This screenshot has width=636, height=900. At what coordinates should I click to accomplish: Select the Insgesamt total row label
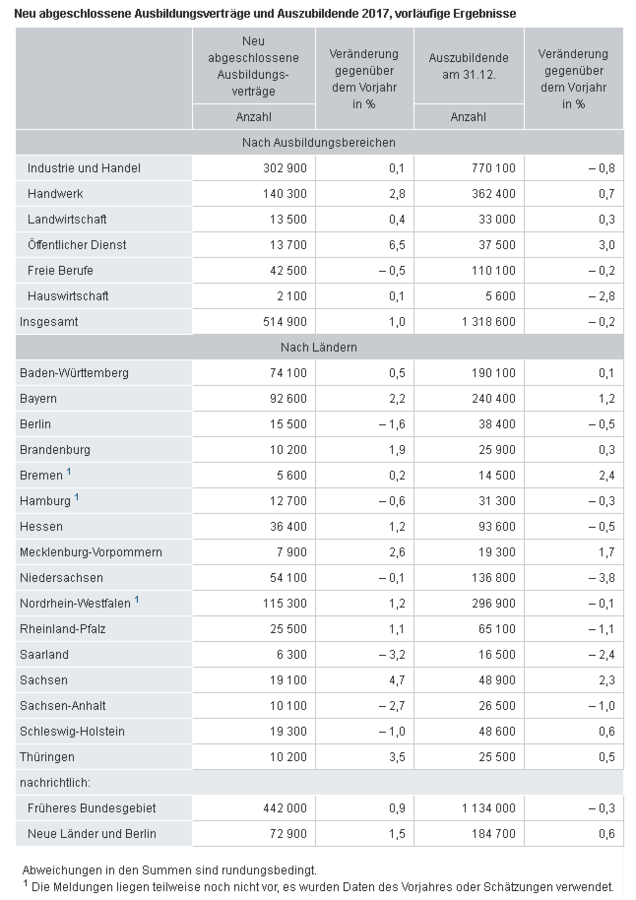coord(49,322)
